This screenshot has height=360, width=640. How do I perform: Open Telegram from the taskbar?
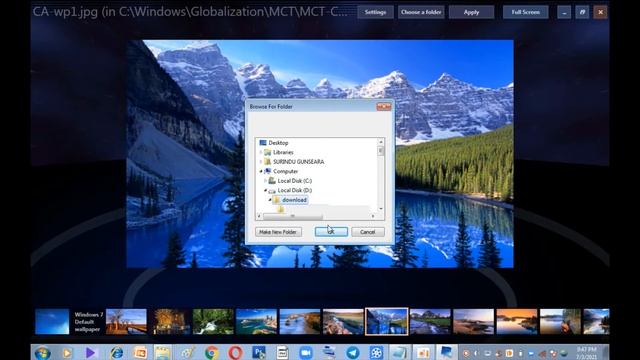353,353
